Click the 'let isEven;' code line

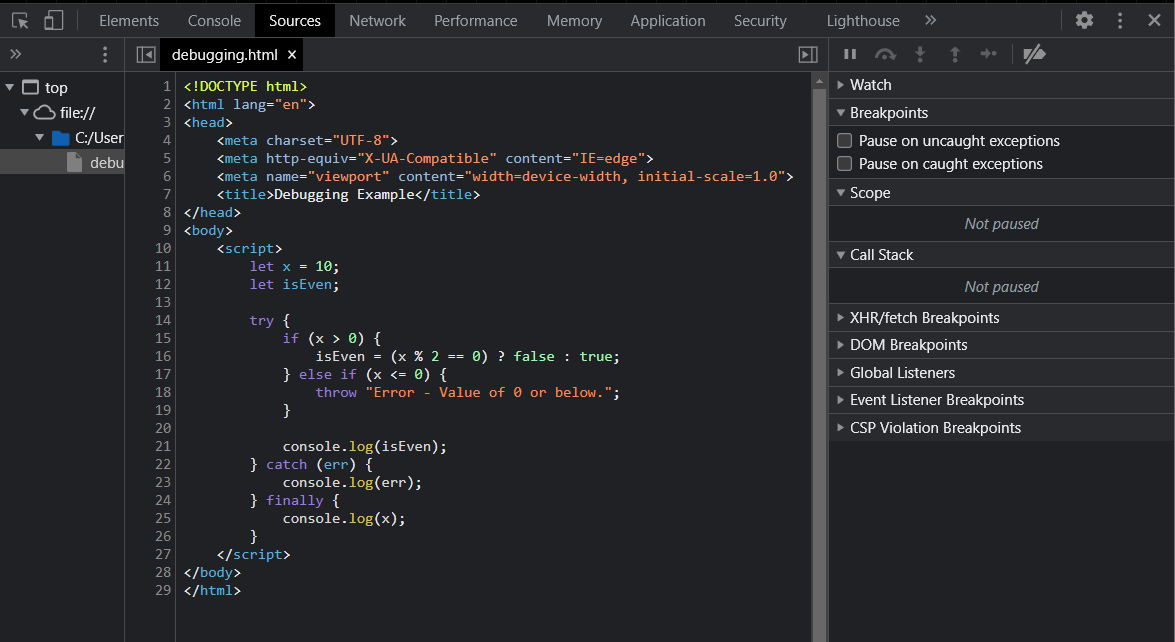(x=294, y=285)
